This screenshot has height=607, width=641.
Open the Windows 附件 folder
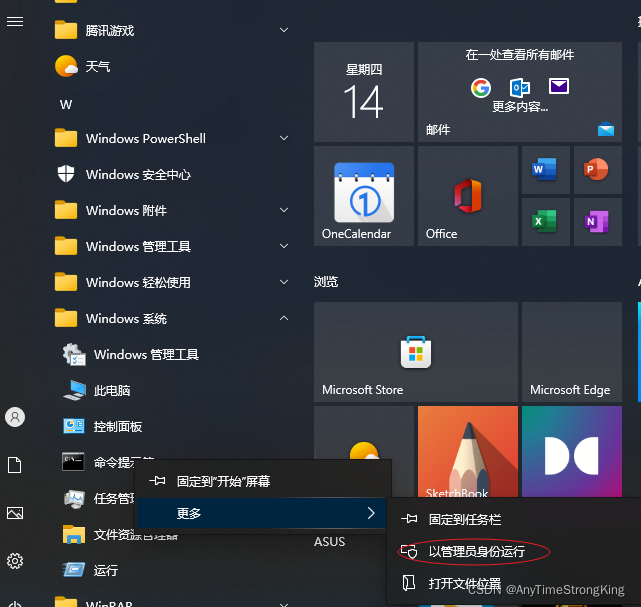(172, 210)
